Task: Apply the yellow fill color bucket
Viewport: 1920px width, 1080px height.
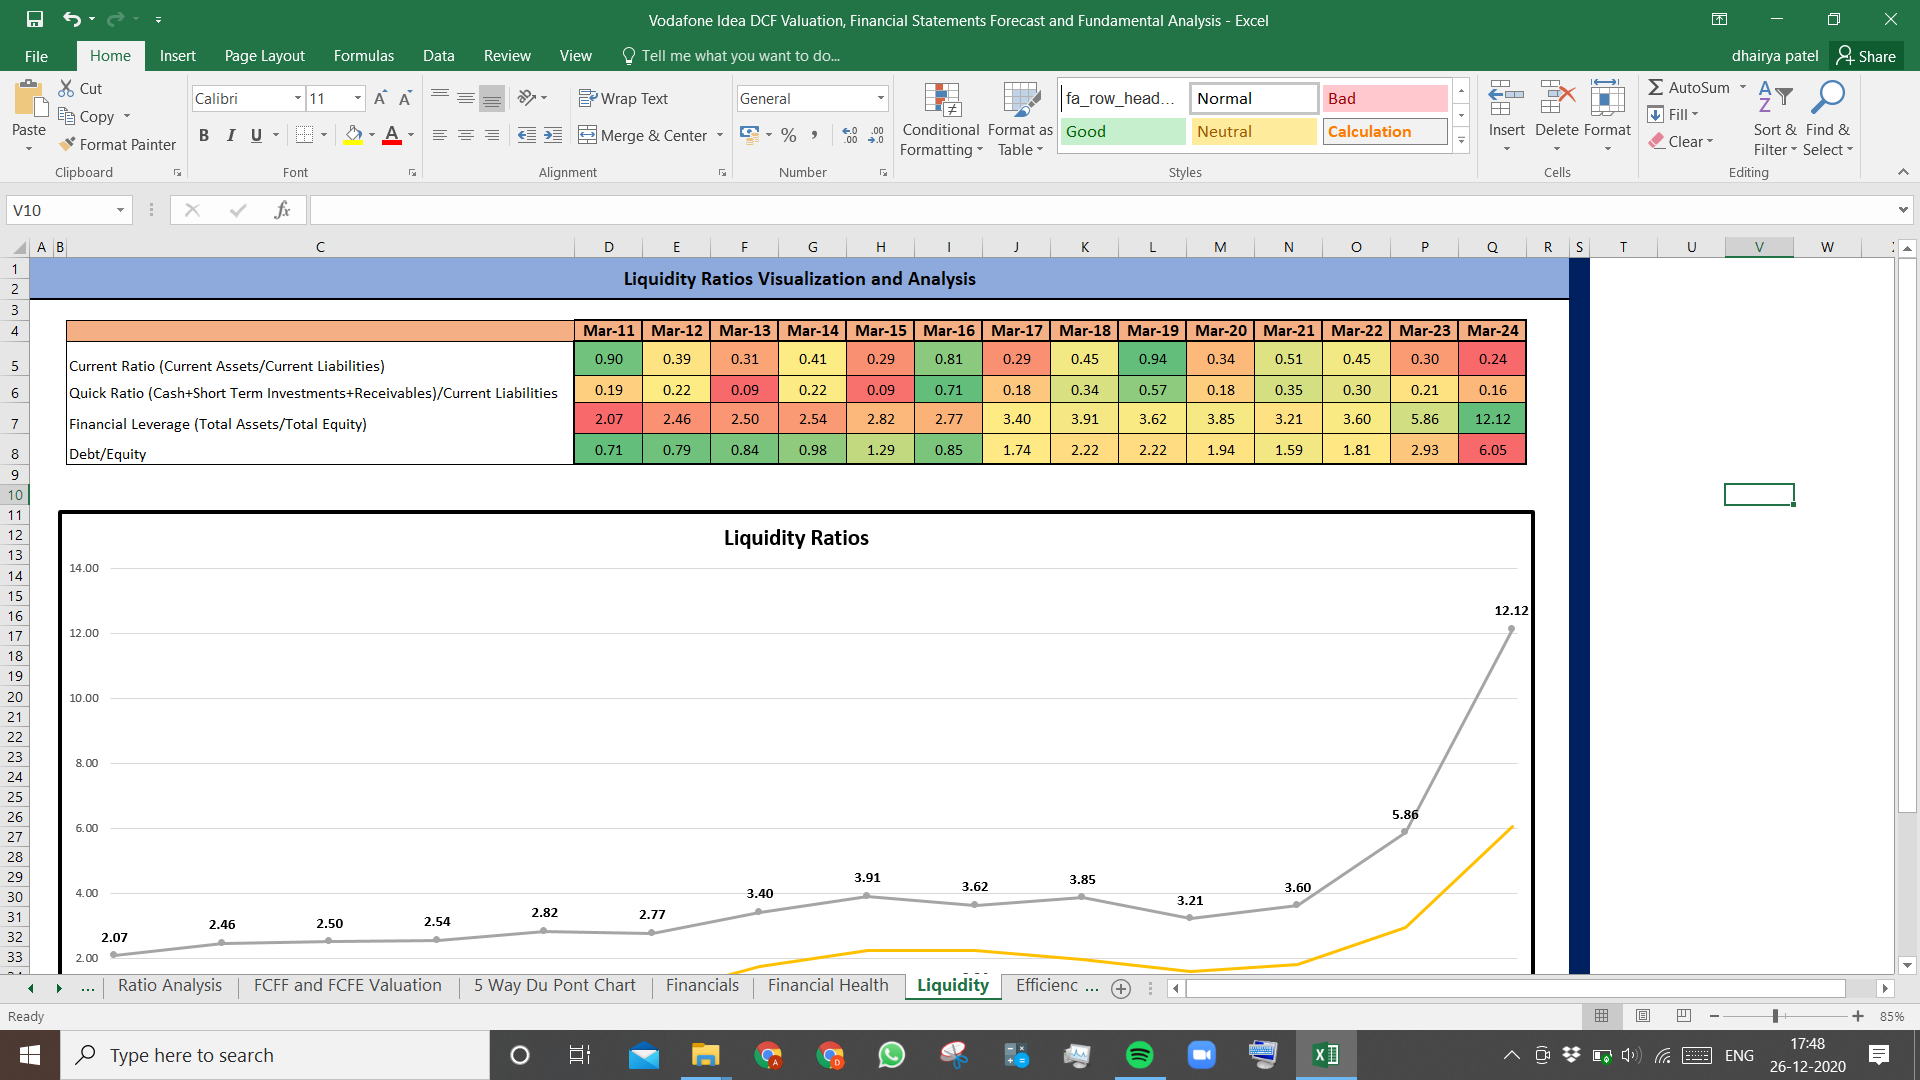Action: click(353, 135)
